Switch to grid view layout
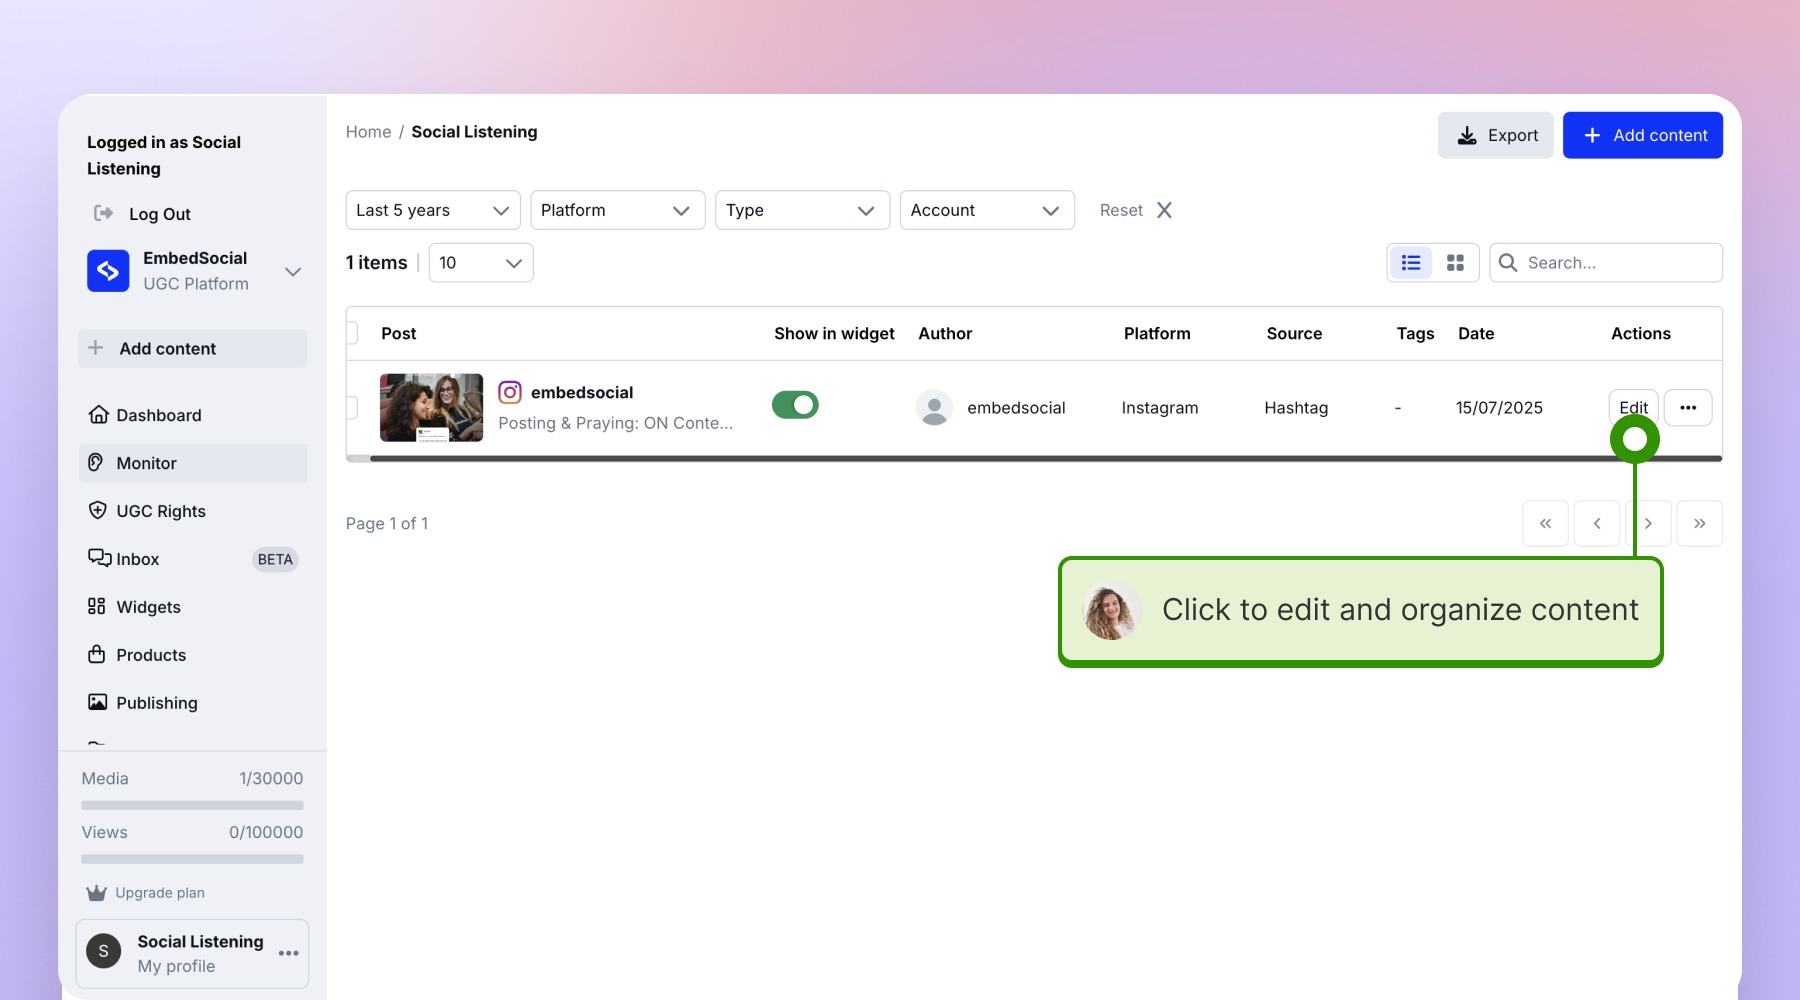 click(x=1455, y=263)
